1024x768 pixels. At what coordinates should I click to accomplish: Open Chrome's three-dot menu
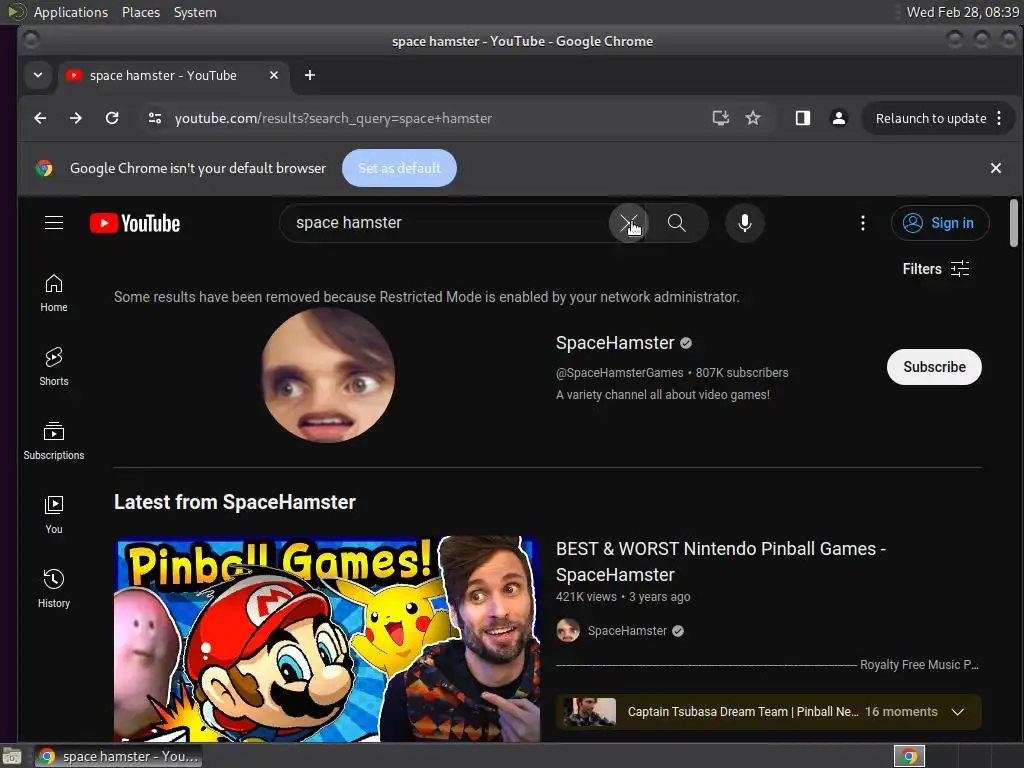pyautogui.click(x=999, y=118)
